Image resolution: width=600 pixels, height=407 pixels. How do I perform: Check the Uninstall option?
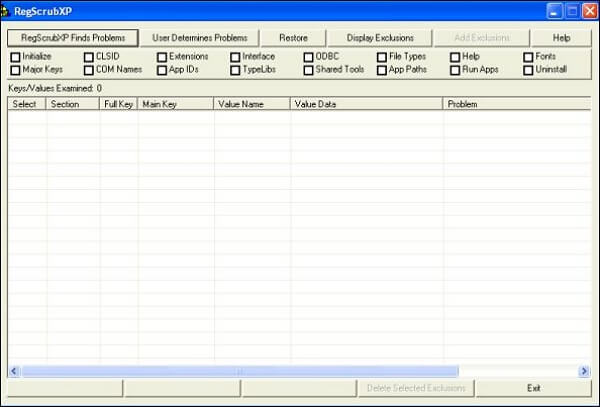pyautogui.click(x=528, y=70)
